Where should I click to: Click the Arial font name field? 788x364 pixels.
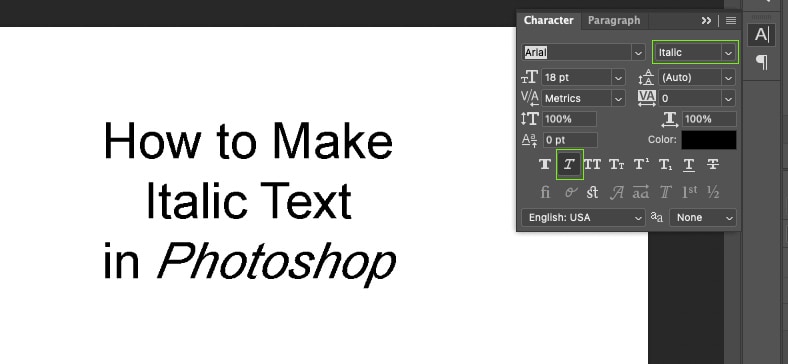(577, 52)
